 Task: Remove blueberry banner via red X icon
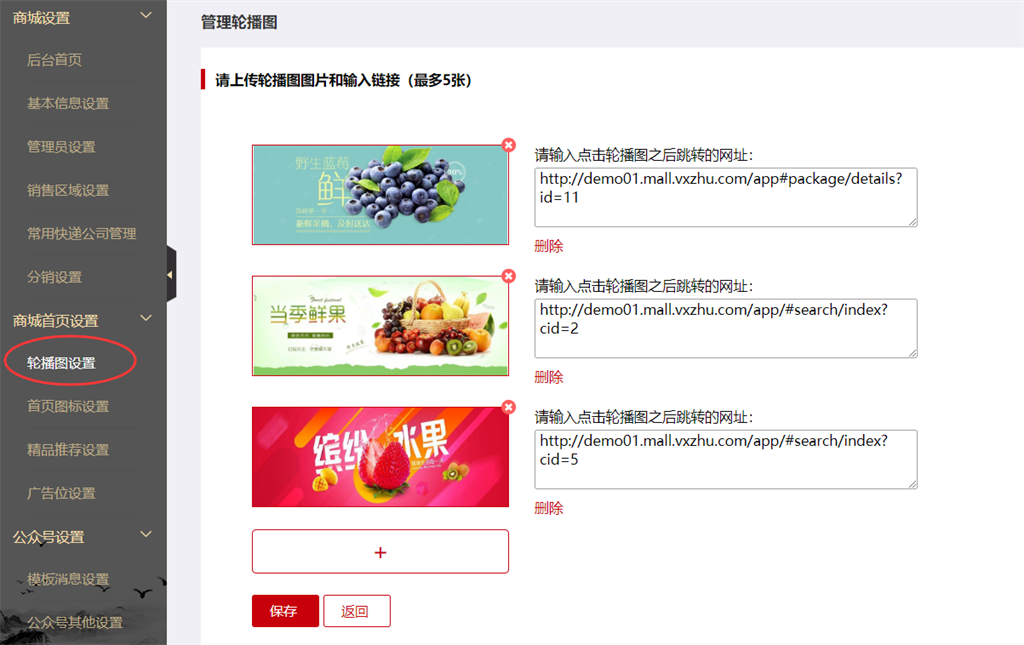point(509,145)
